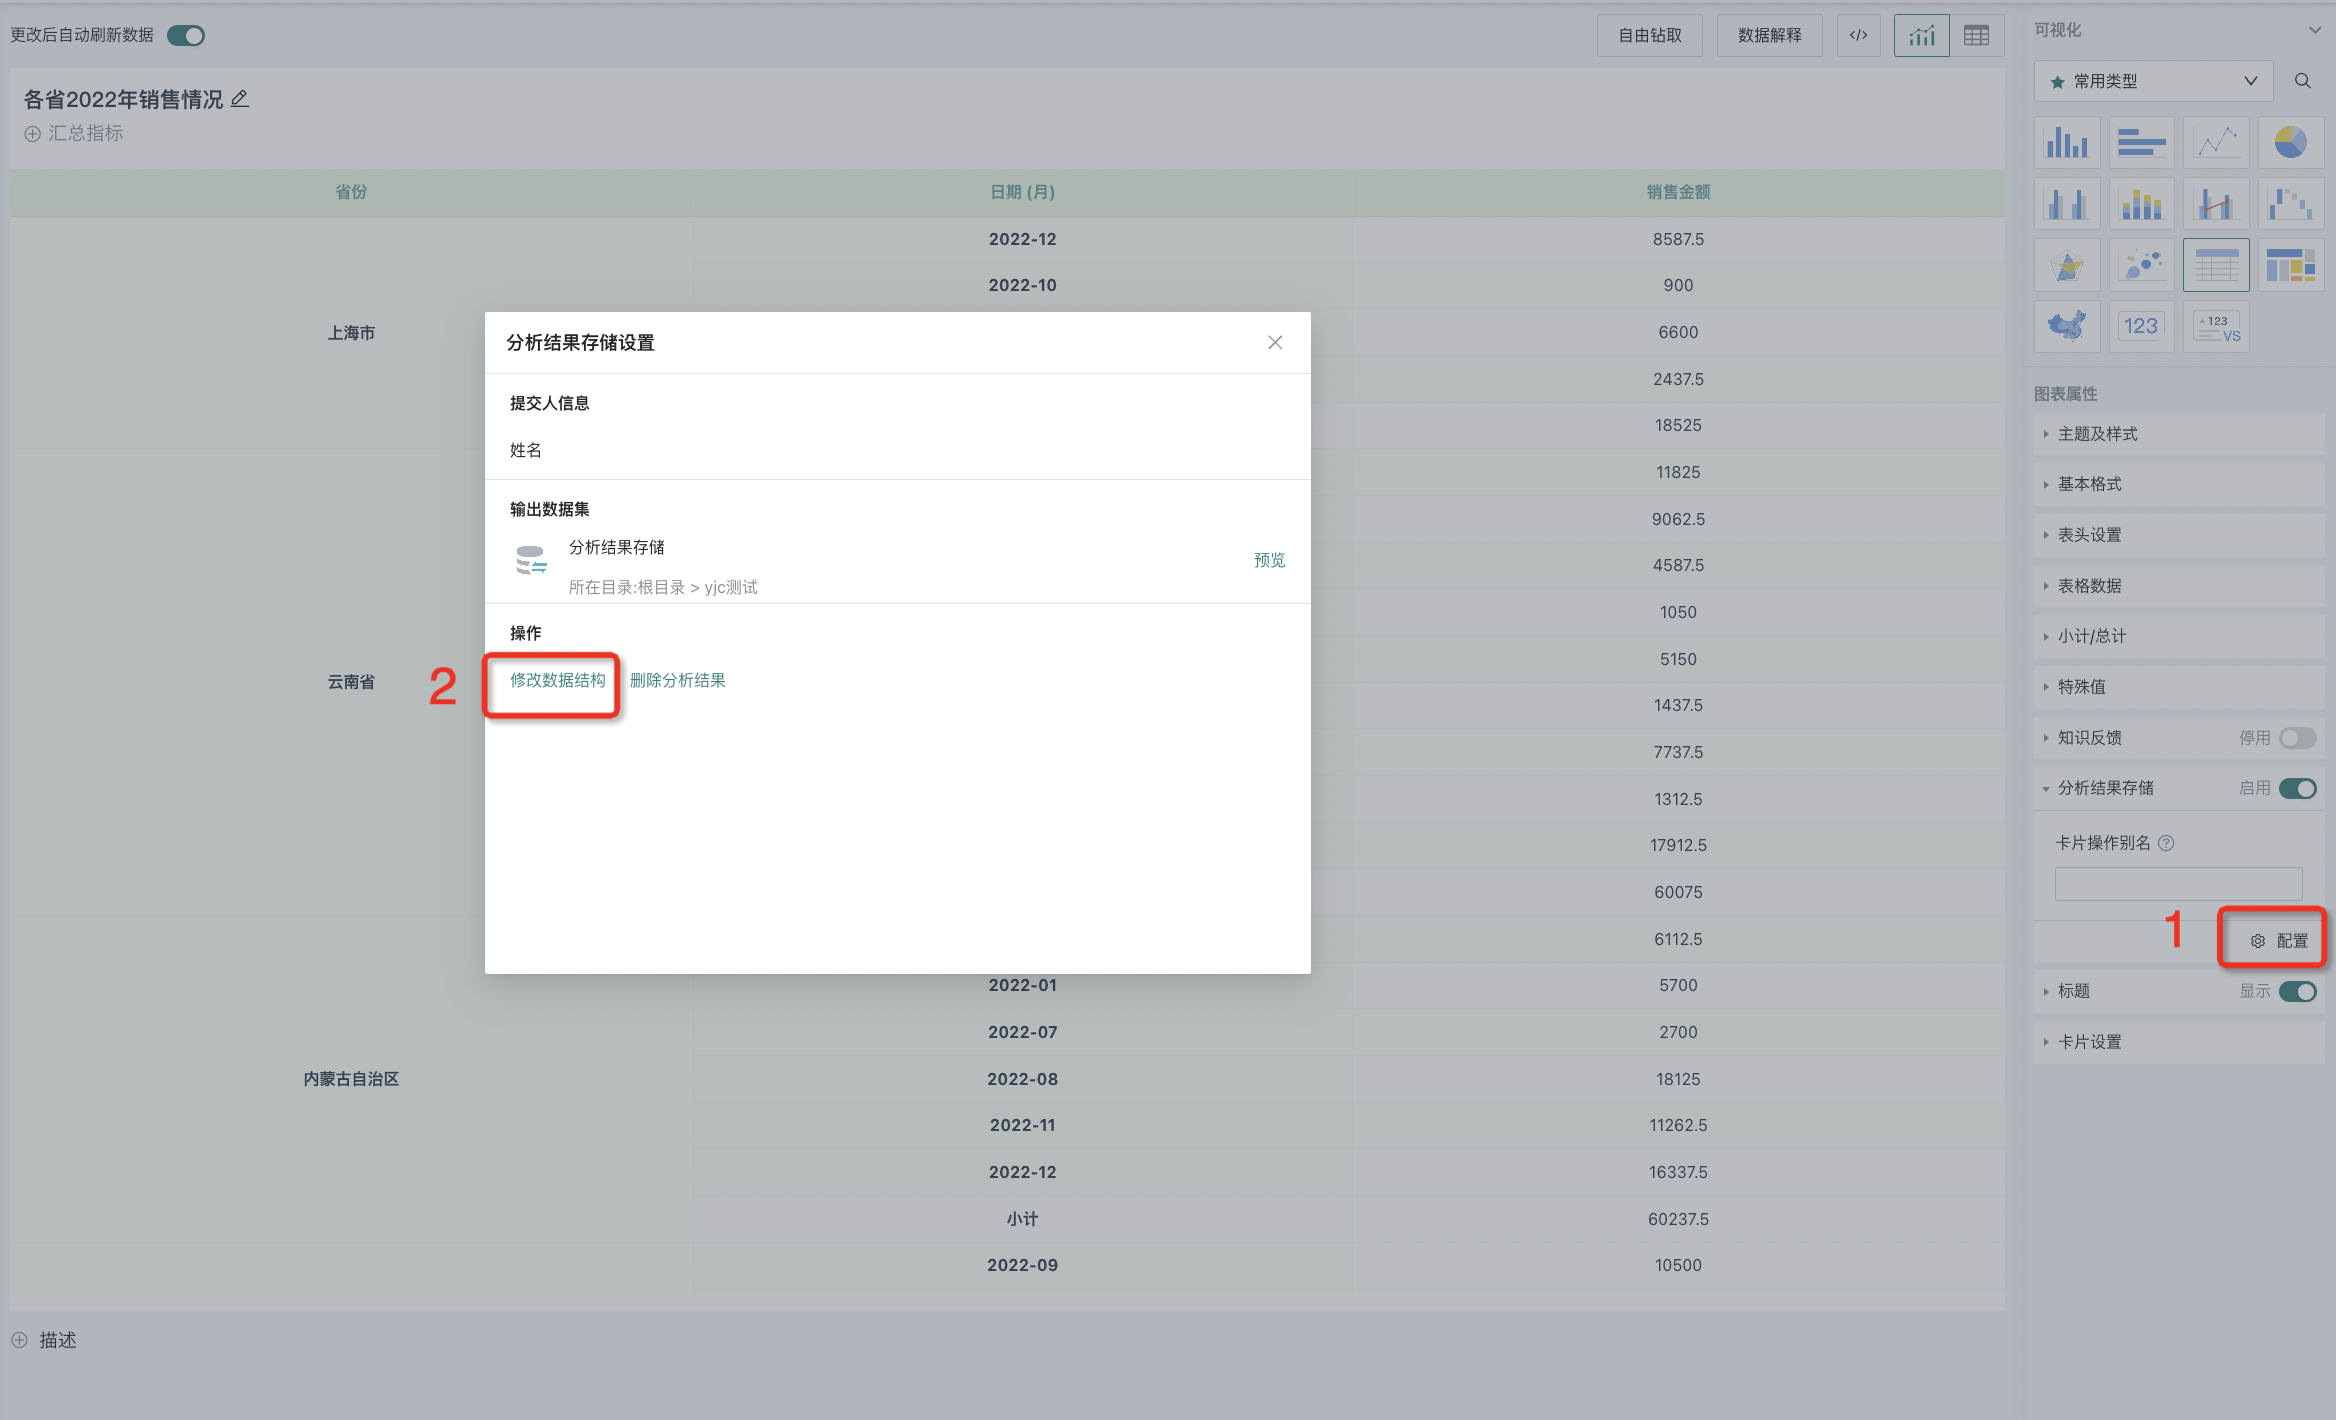Expand the 知识反馈 section arrow

coord(2046,738)
